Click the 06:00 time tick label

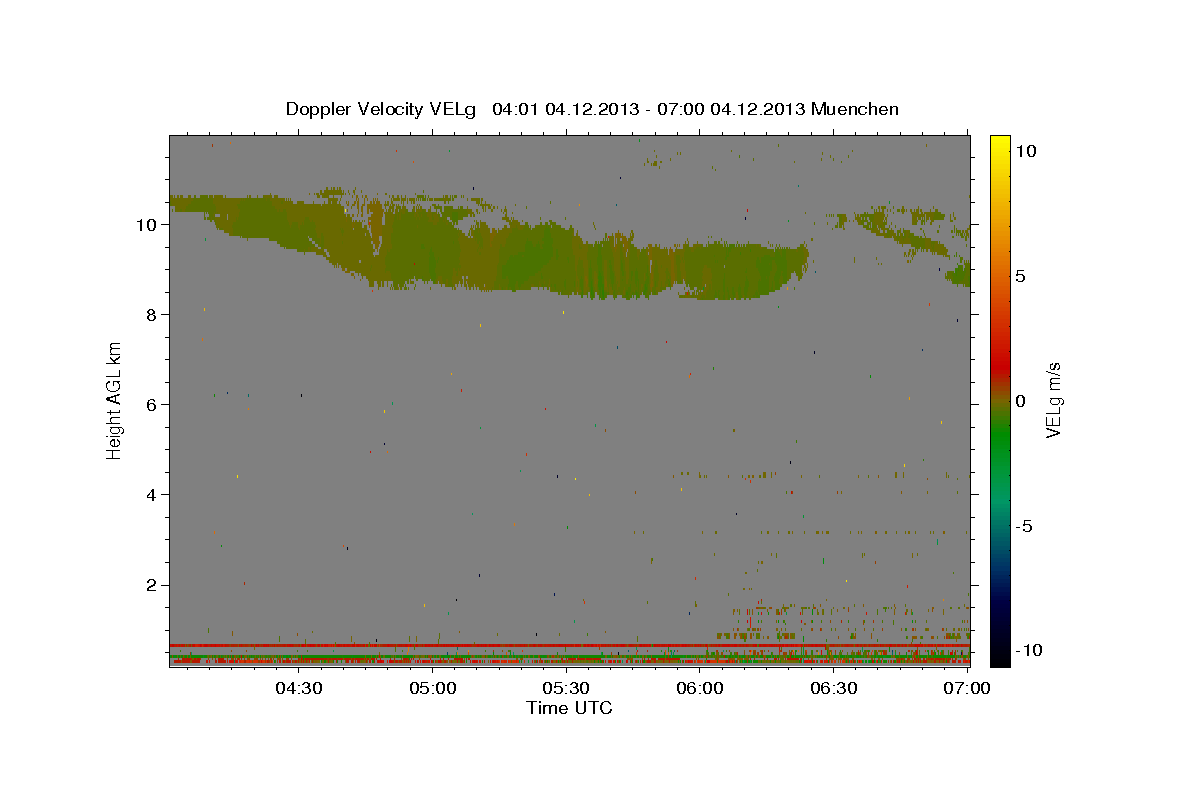[699, 688]
